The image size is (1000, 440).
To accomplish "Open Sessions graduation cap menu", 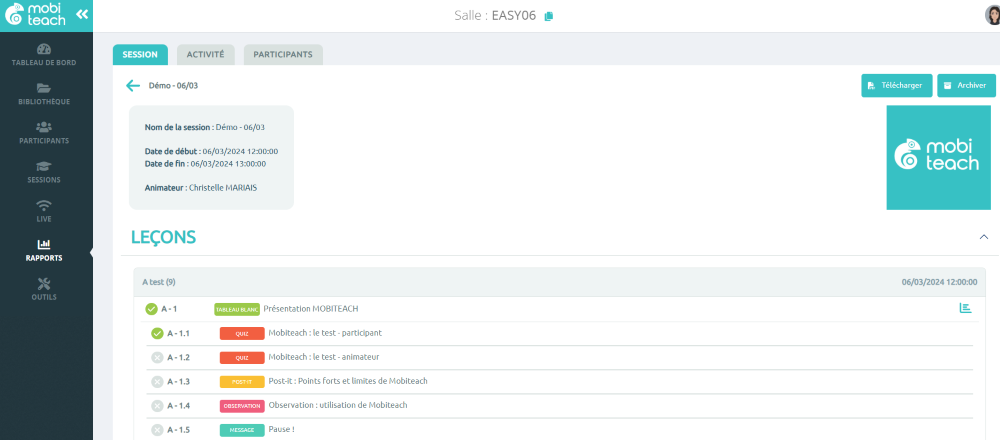I will (x=44, y=172).
